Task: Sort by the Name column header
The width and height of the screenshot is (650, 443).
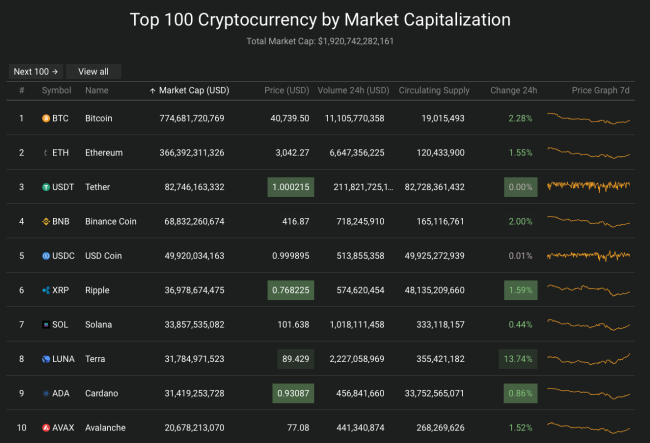Action: point(97,90)
